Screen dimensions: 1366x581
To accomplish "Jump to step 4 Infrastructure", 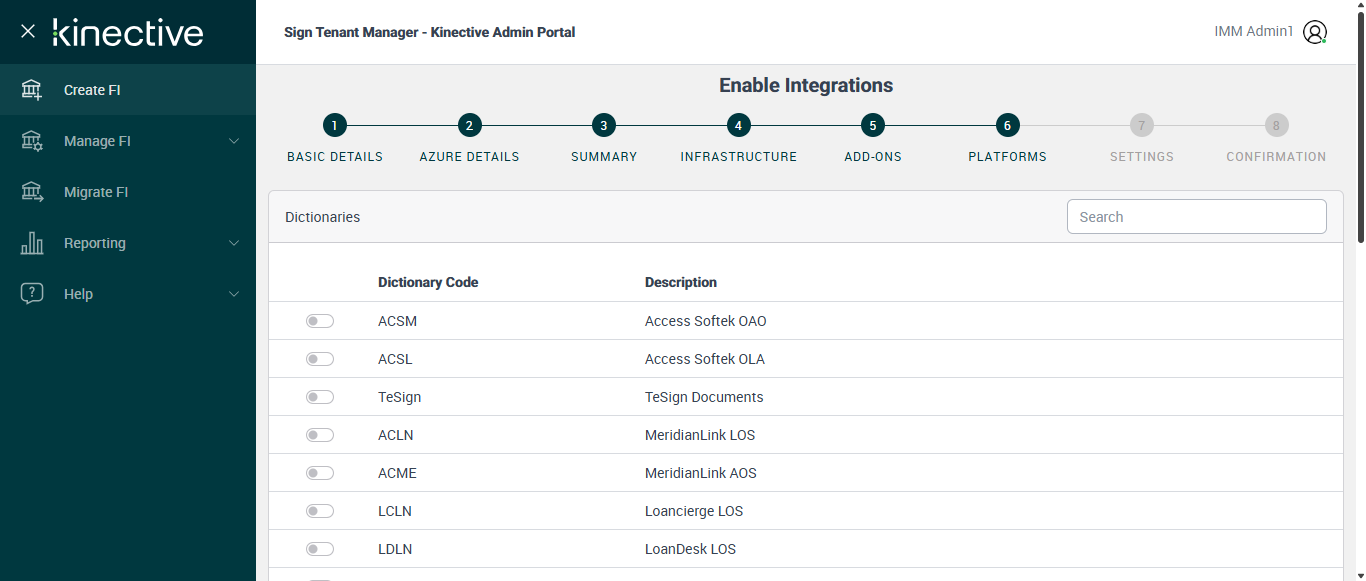I will [x=738, y=126].
